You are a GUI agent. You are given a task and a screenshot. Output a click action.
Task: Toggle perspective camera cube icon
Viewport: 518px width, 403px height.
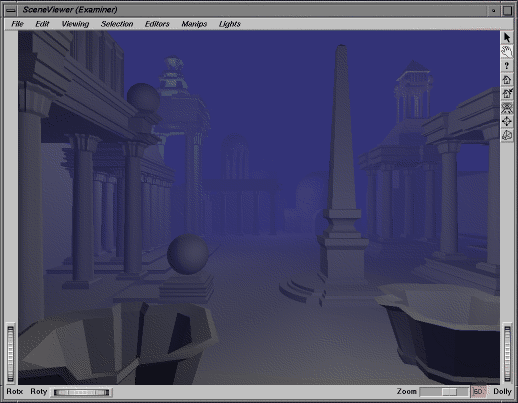tap(507, 135)
